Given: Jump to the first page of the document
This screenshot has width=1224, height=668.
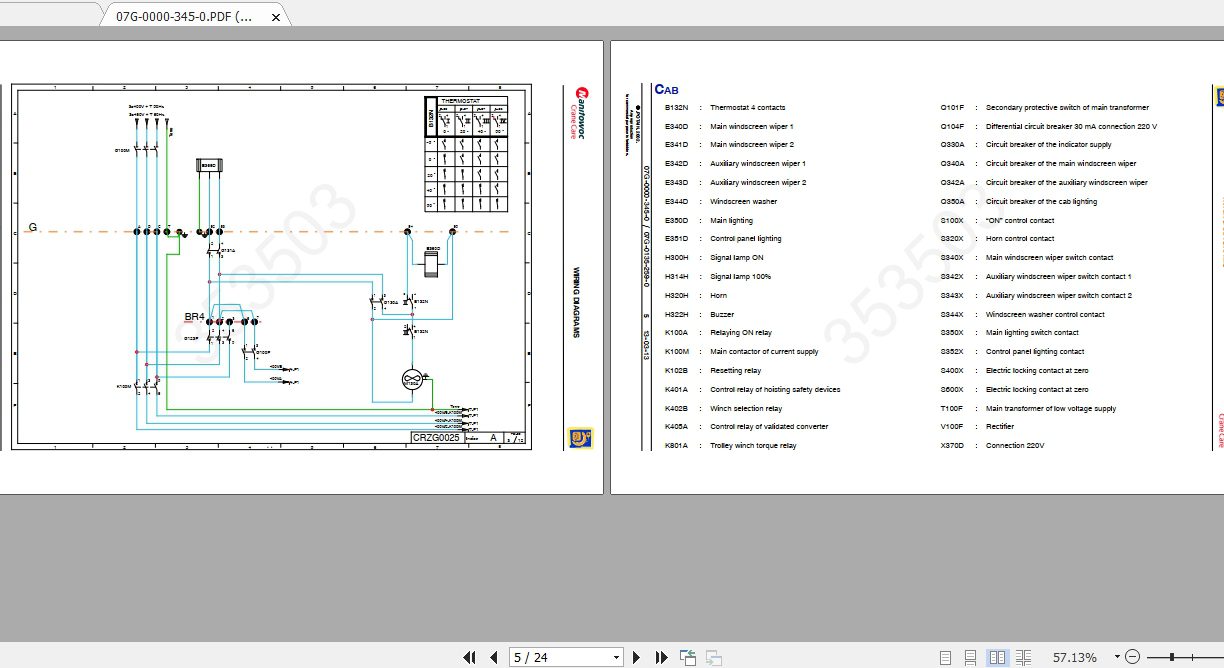Looking at the screenshot, I should pos(469,657).
